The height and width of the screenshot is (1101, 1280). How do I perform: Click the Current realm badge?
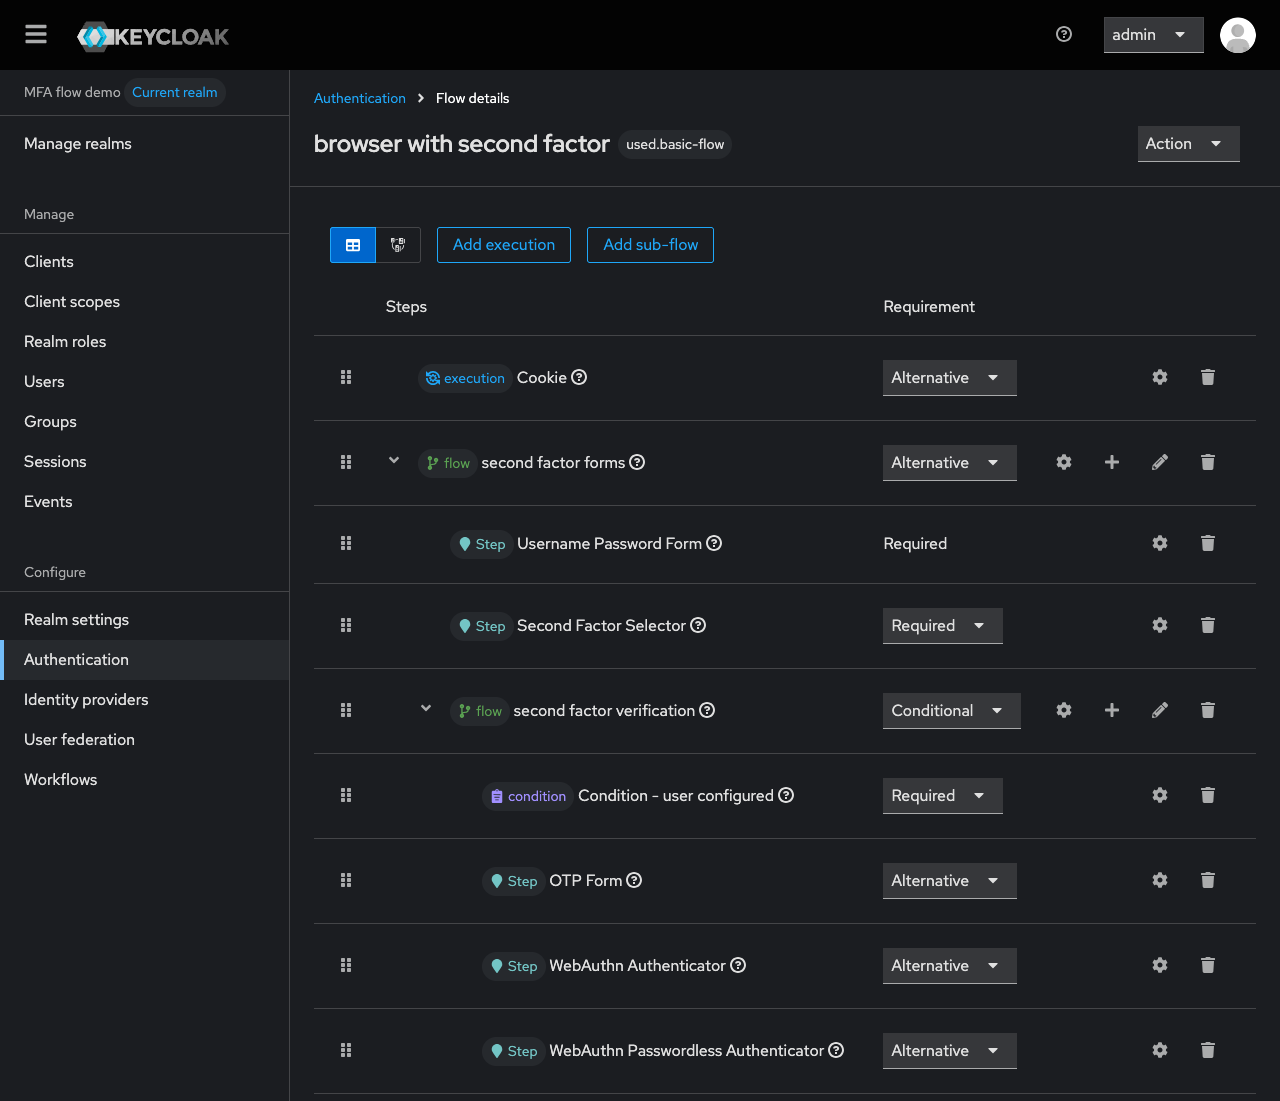click(x=175, y=93)
